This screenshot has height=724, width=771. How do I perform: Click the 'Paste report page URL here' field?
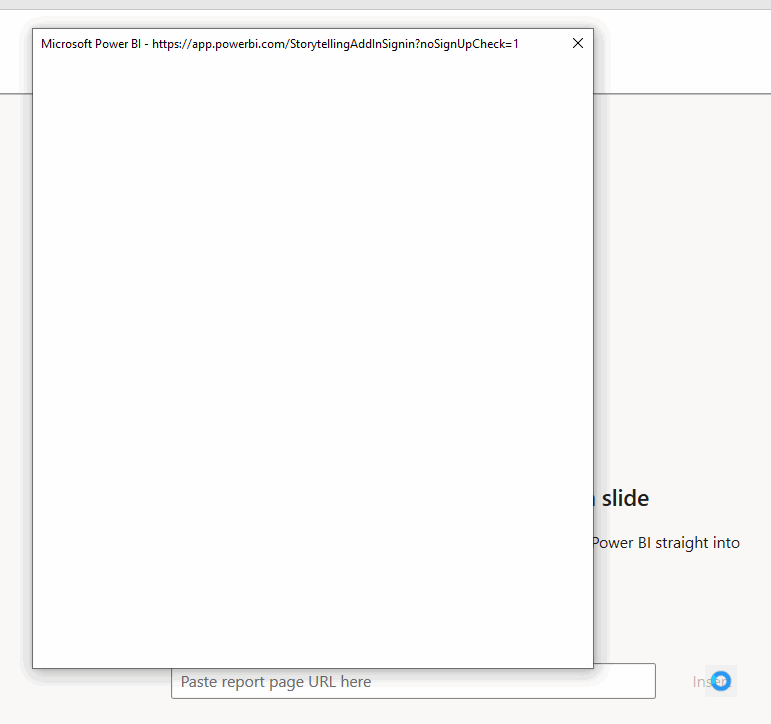413,682
